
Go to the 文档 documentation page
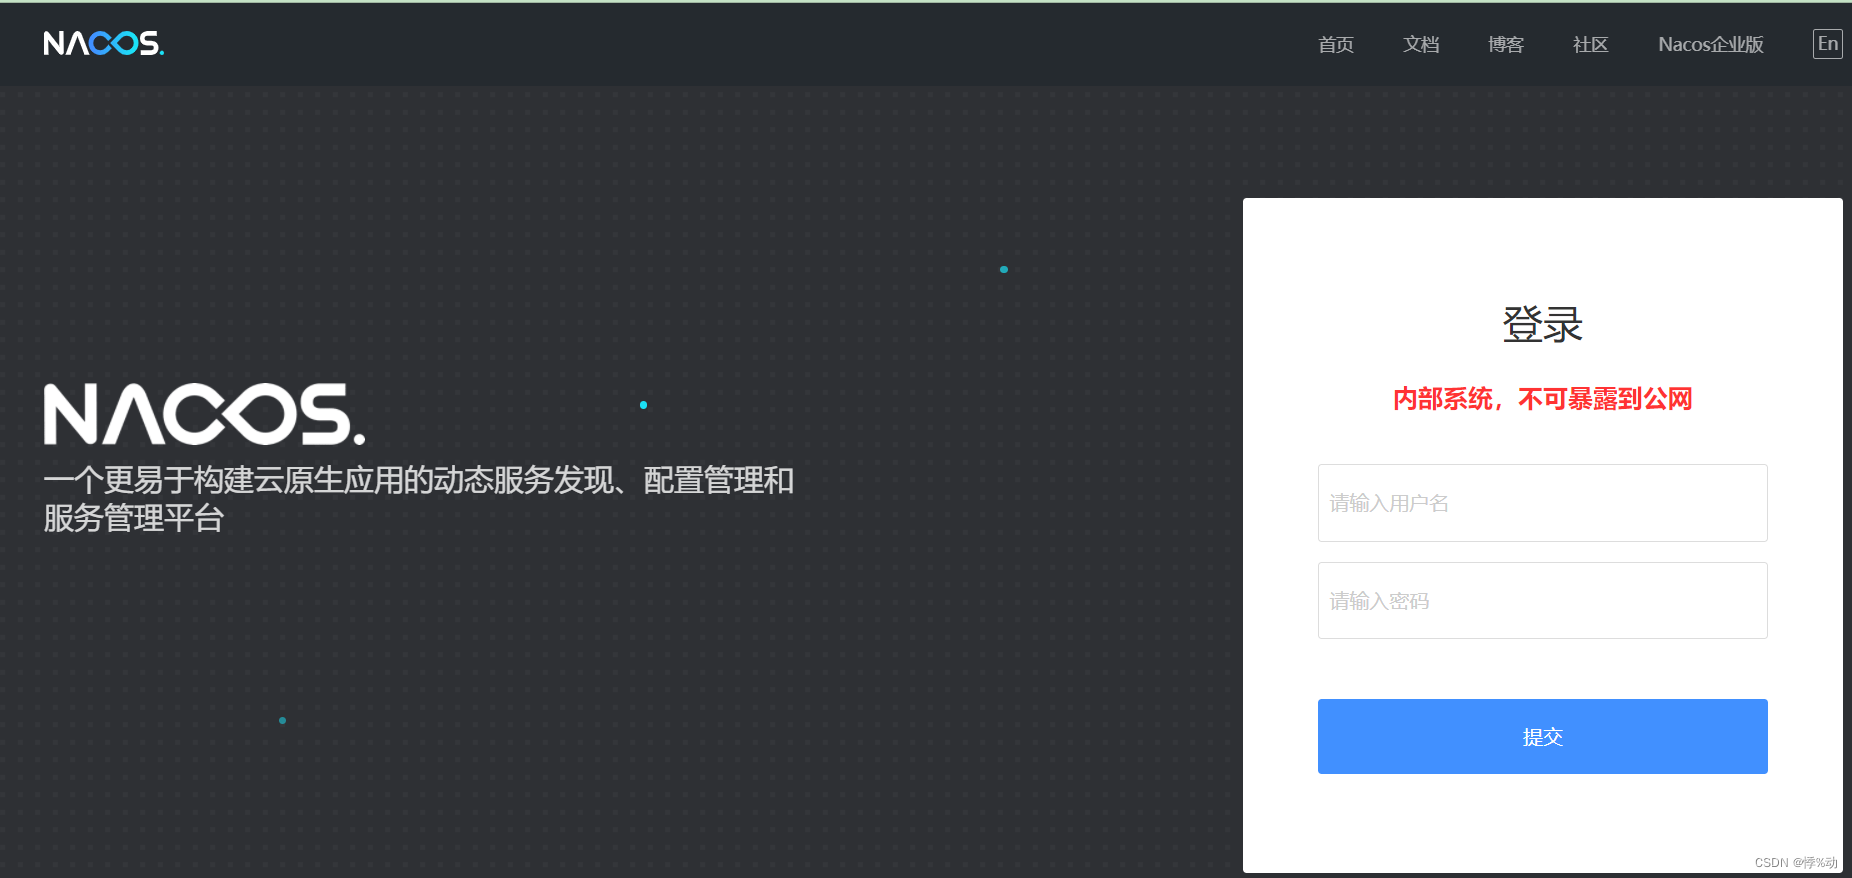point(1421,44)
